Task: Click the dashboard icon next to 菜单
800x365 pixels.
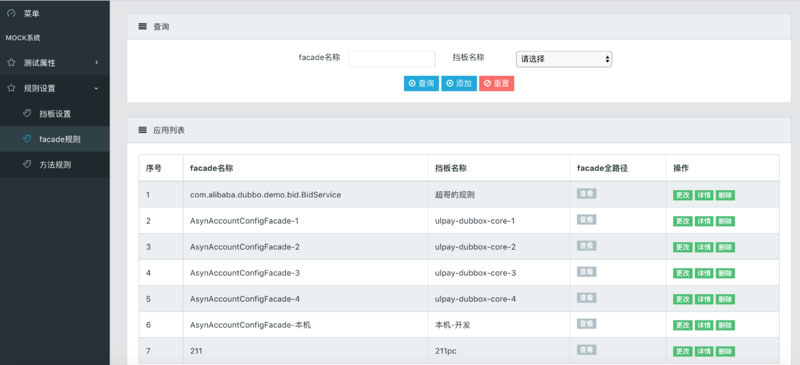Action: (11, 14)
